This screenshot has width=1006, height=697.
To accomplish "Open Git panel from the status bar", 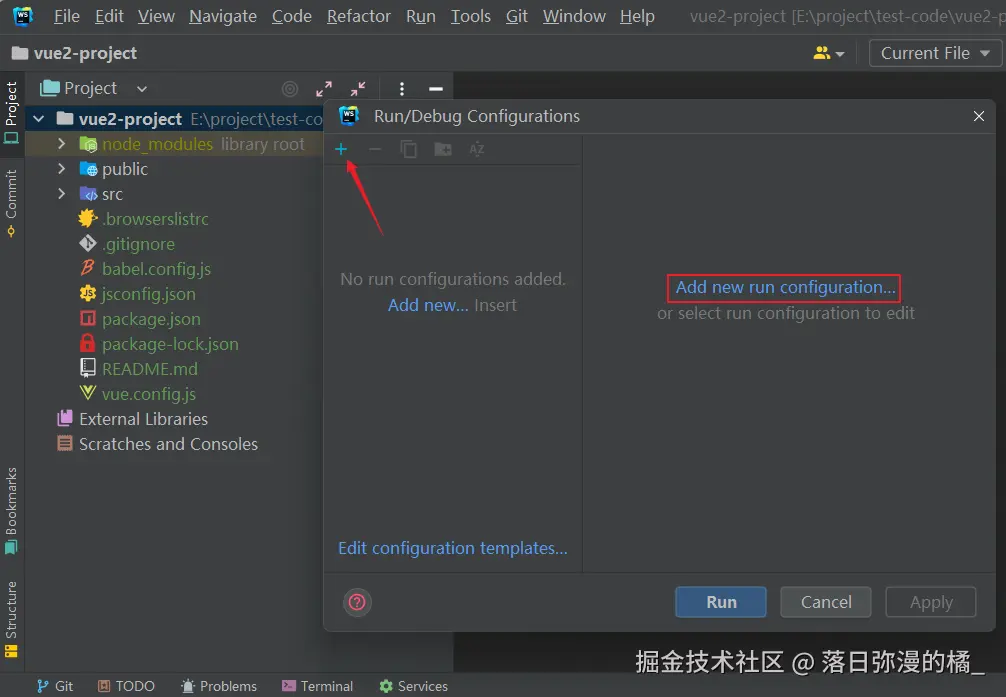I will 55,686.
